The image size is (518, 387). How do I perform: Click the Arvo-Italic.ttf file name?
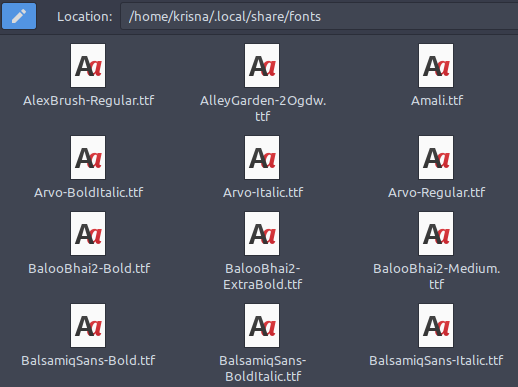(263, 192)
